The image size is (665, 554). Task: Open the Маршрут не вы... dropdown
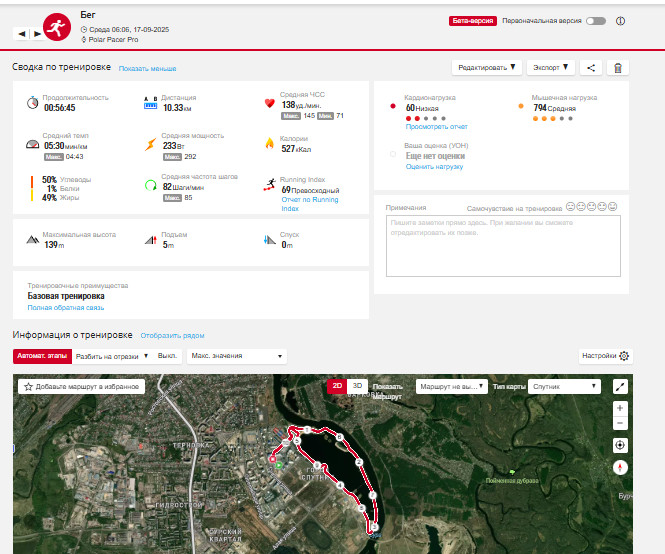pyautogui.click(x=452, y=386)
